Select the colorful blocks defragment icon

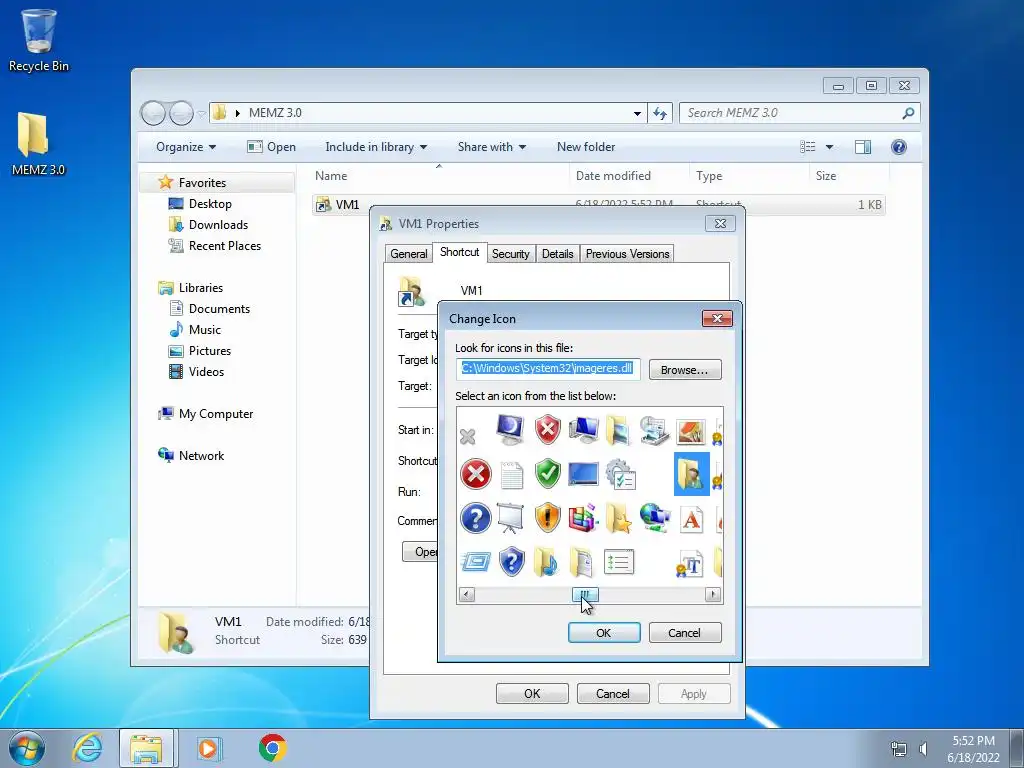point(583,519)
